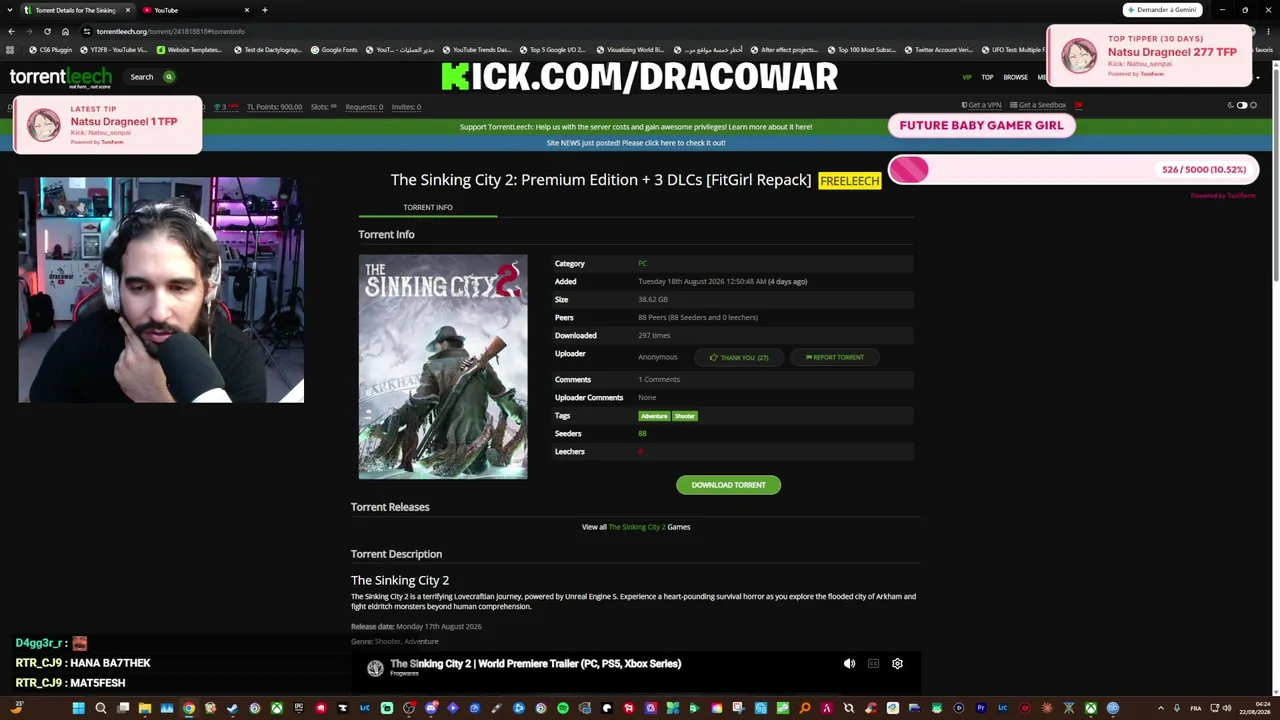Click the FRA language indicator in taskbar

point(1196,708)
